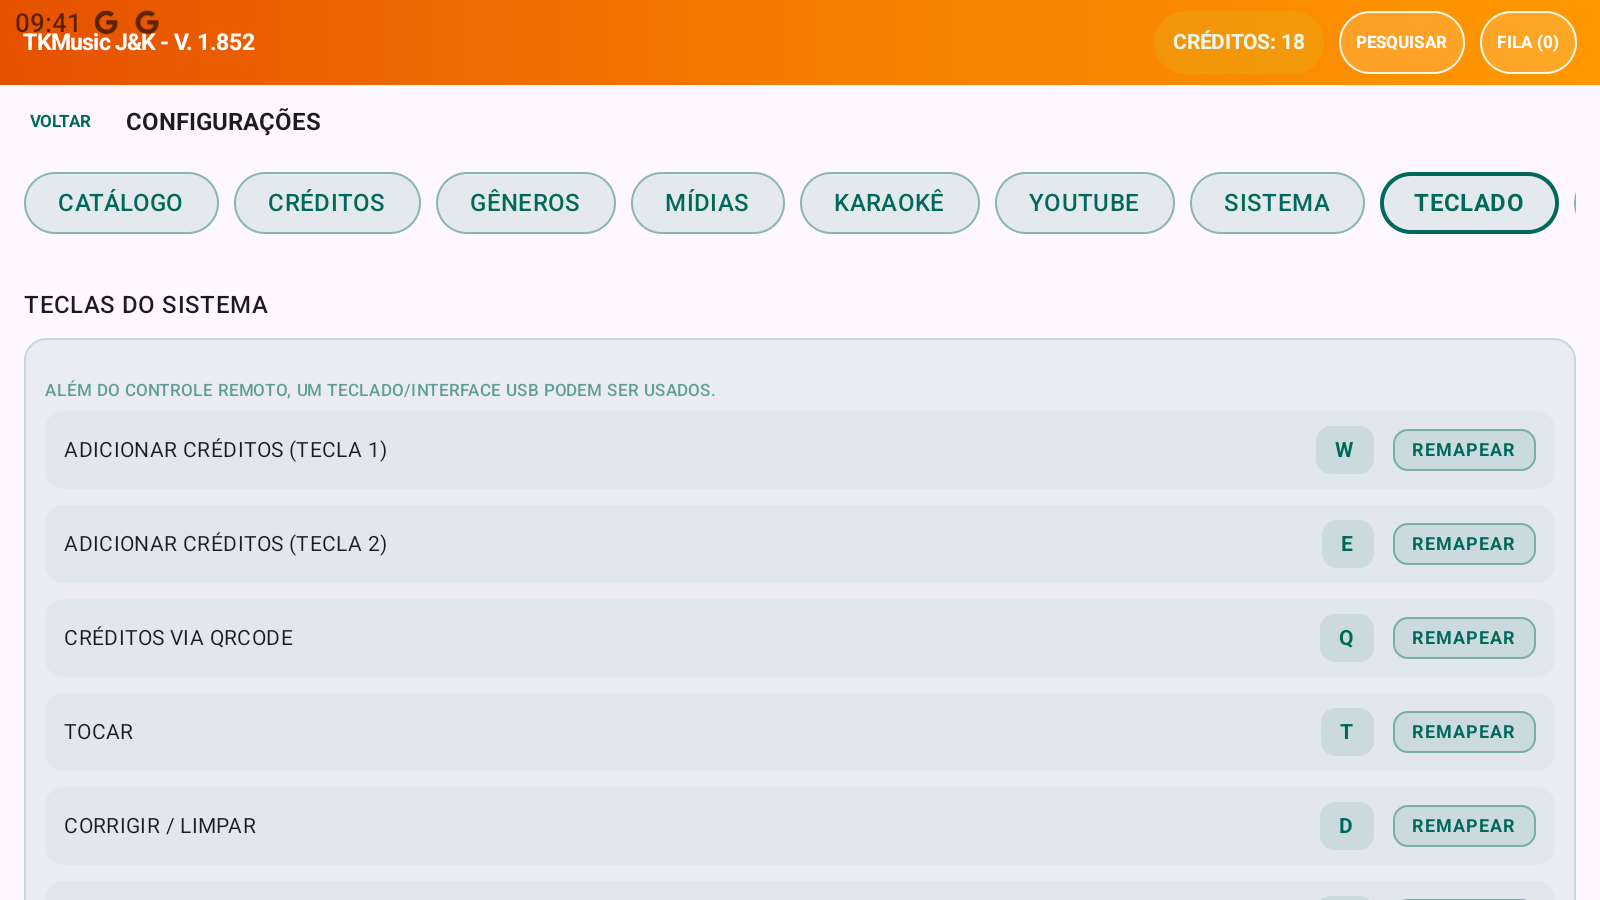This screenshot has width=1600, height=900.
Task: Select the CRÉDITOS VIA QRCODE label
Action: [178, 638]
